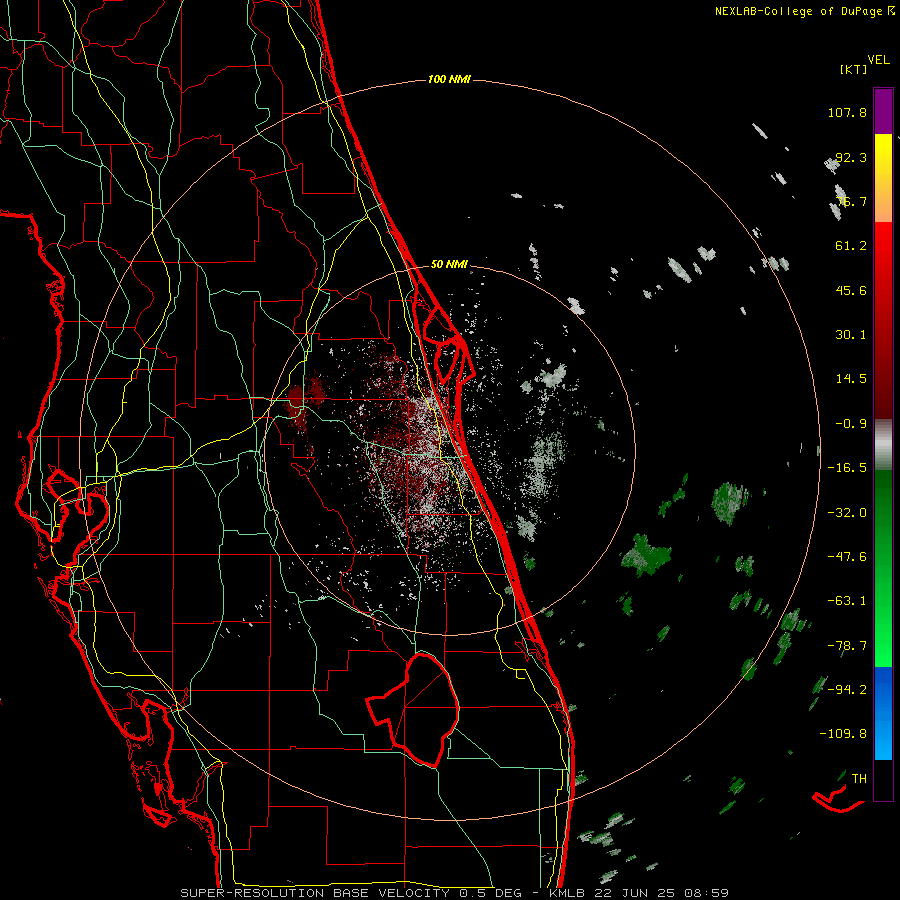Select the -16.5 legend value

pyautogui.click(x=847, y=468)
